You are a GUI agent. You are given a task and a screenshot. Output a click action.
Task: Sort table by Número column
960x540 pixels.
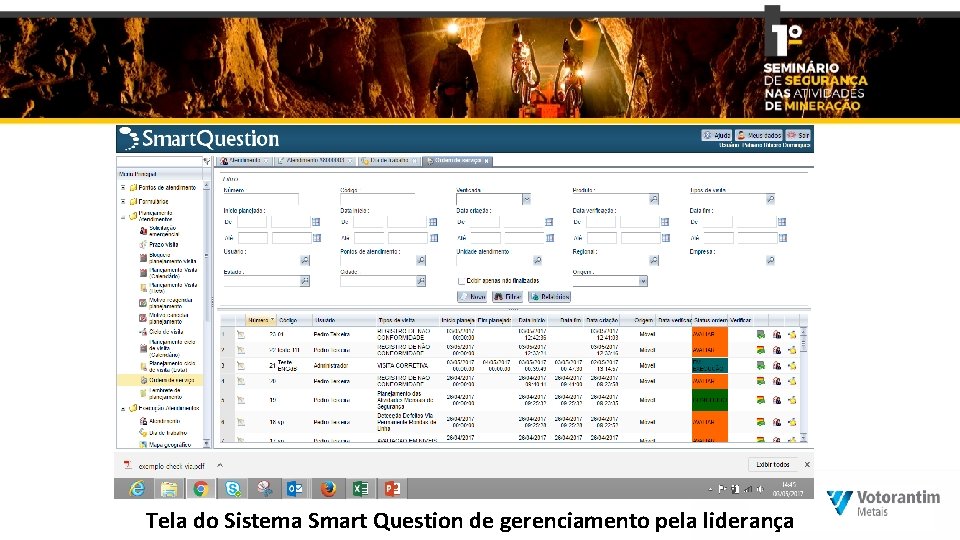pos(261,320)
